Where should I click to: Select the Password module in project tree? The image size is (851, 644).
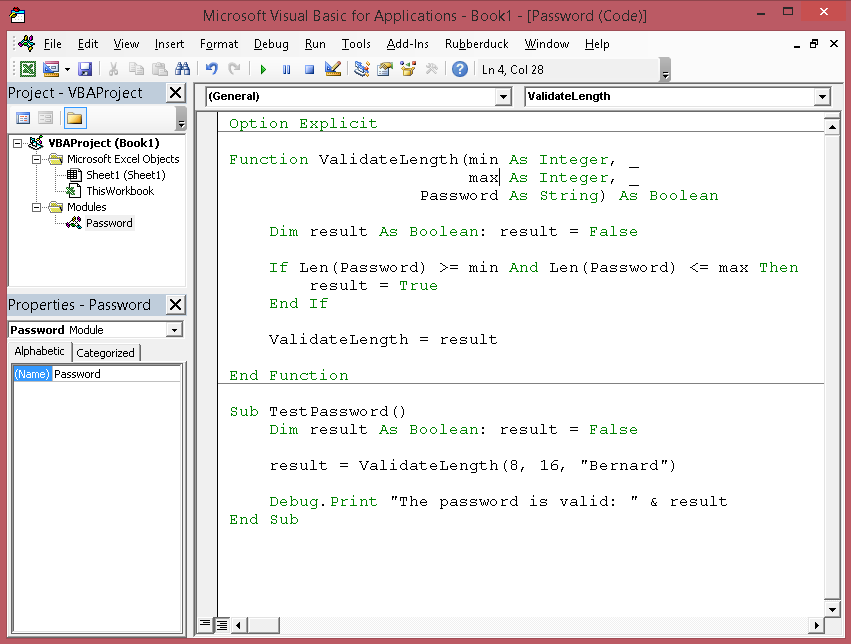(109, 223)
